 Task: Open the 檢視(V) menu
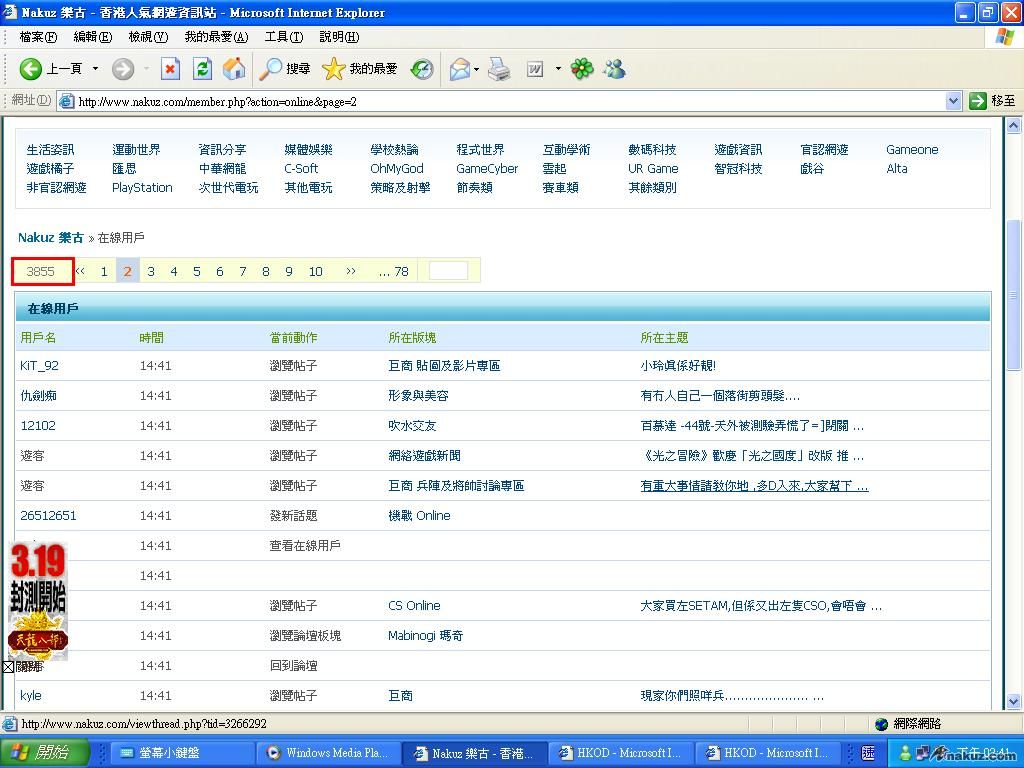click(x=148, y=37)
